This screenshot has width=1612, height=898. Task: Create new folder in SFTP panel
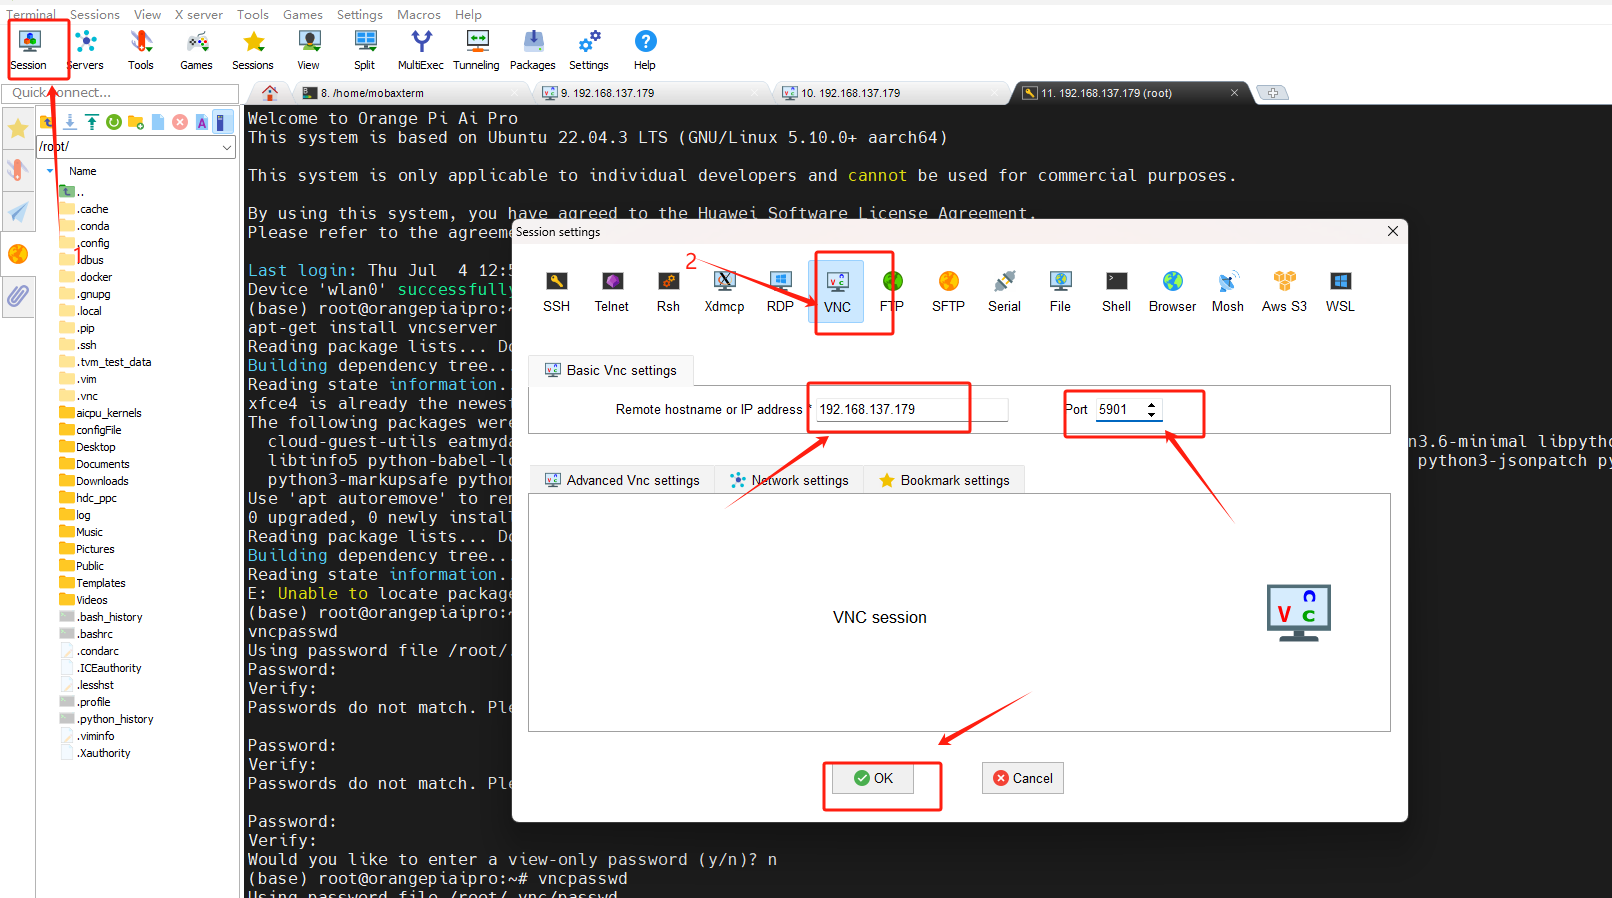click(x=136, y=122)
